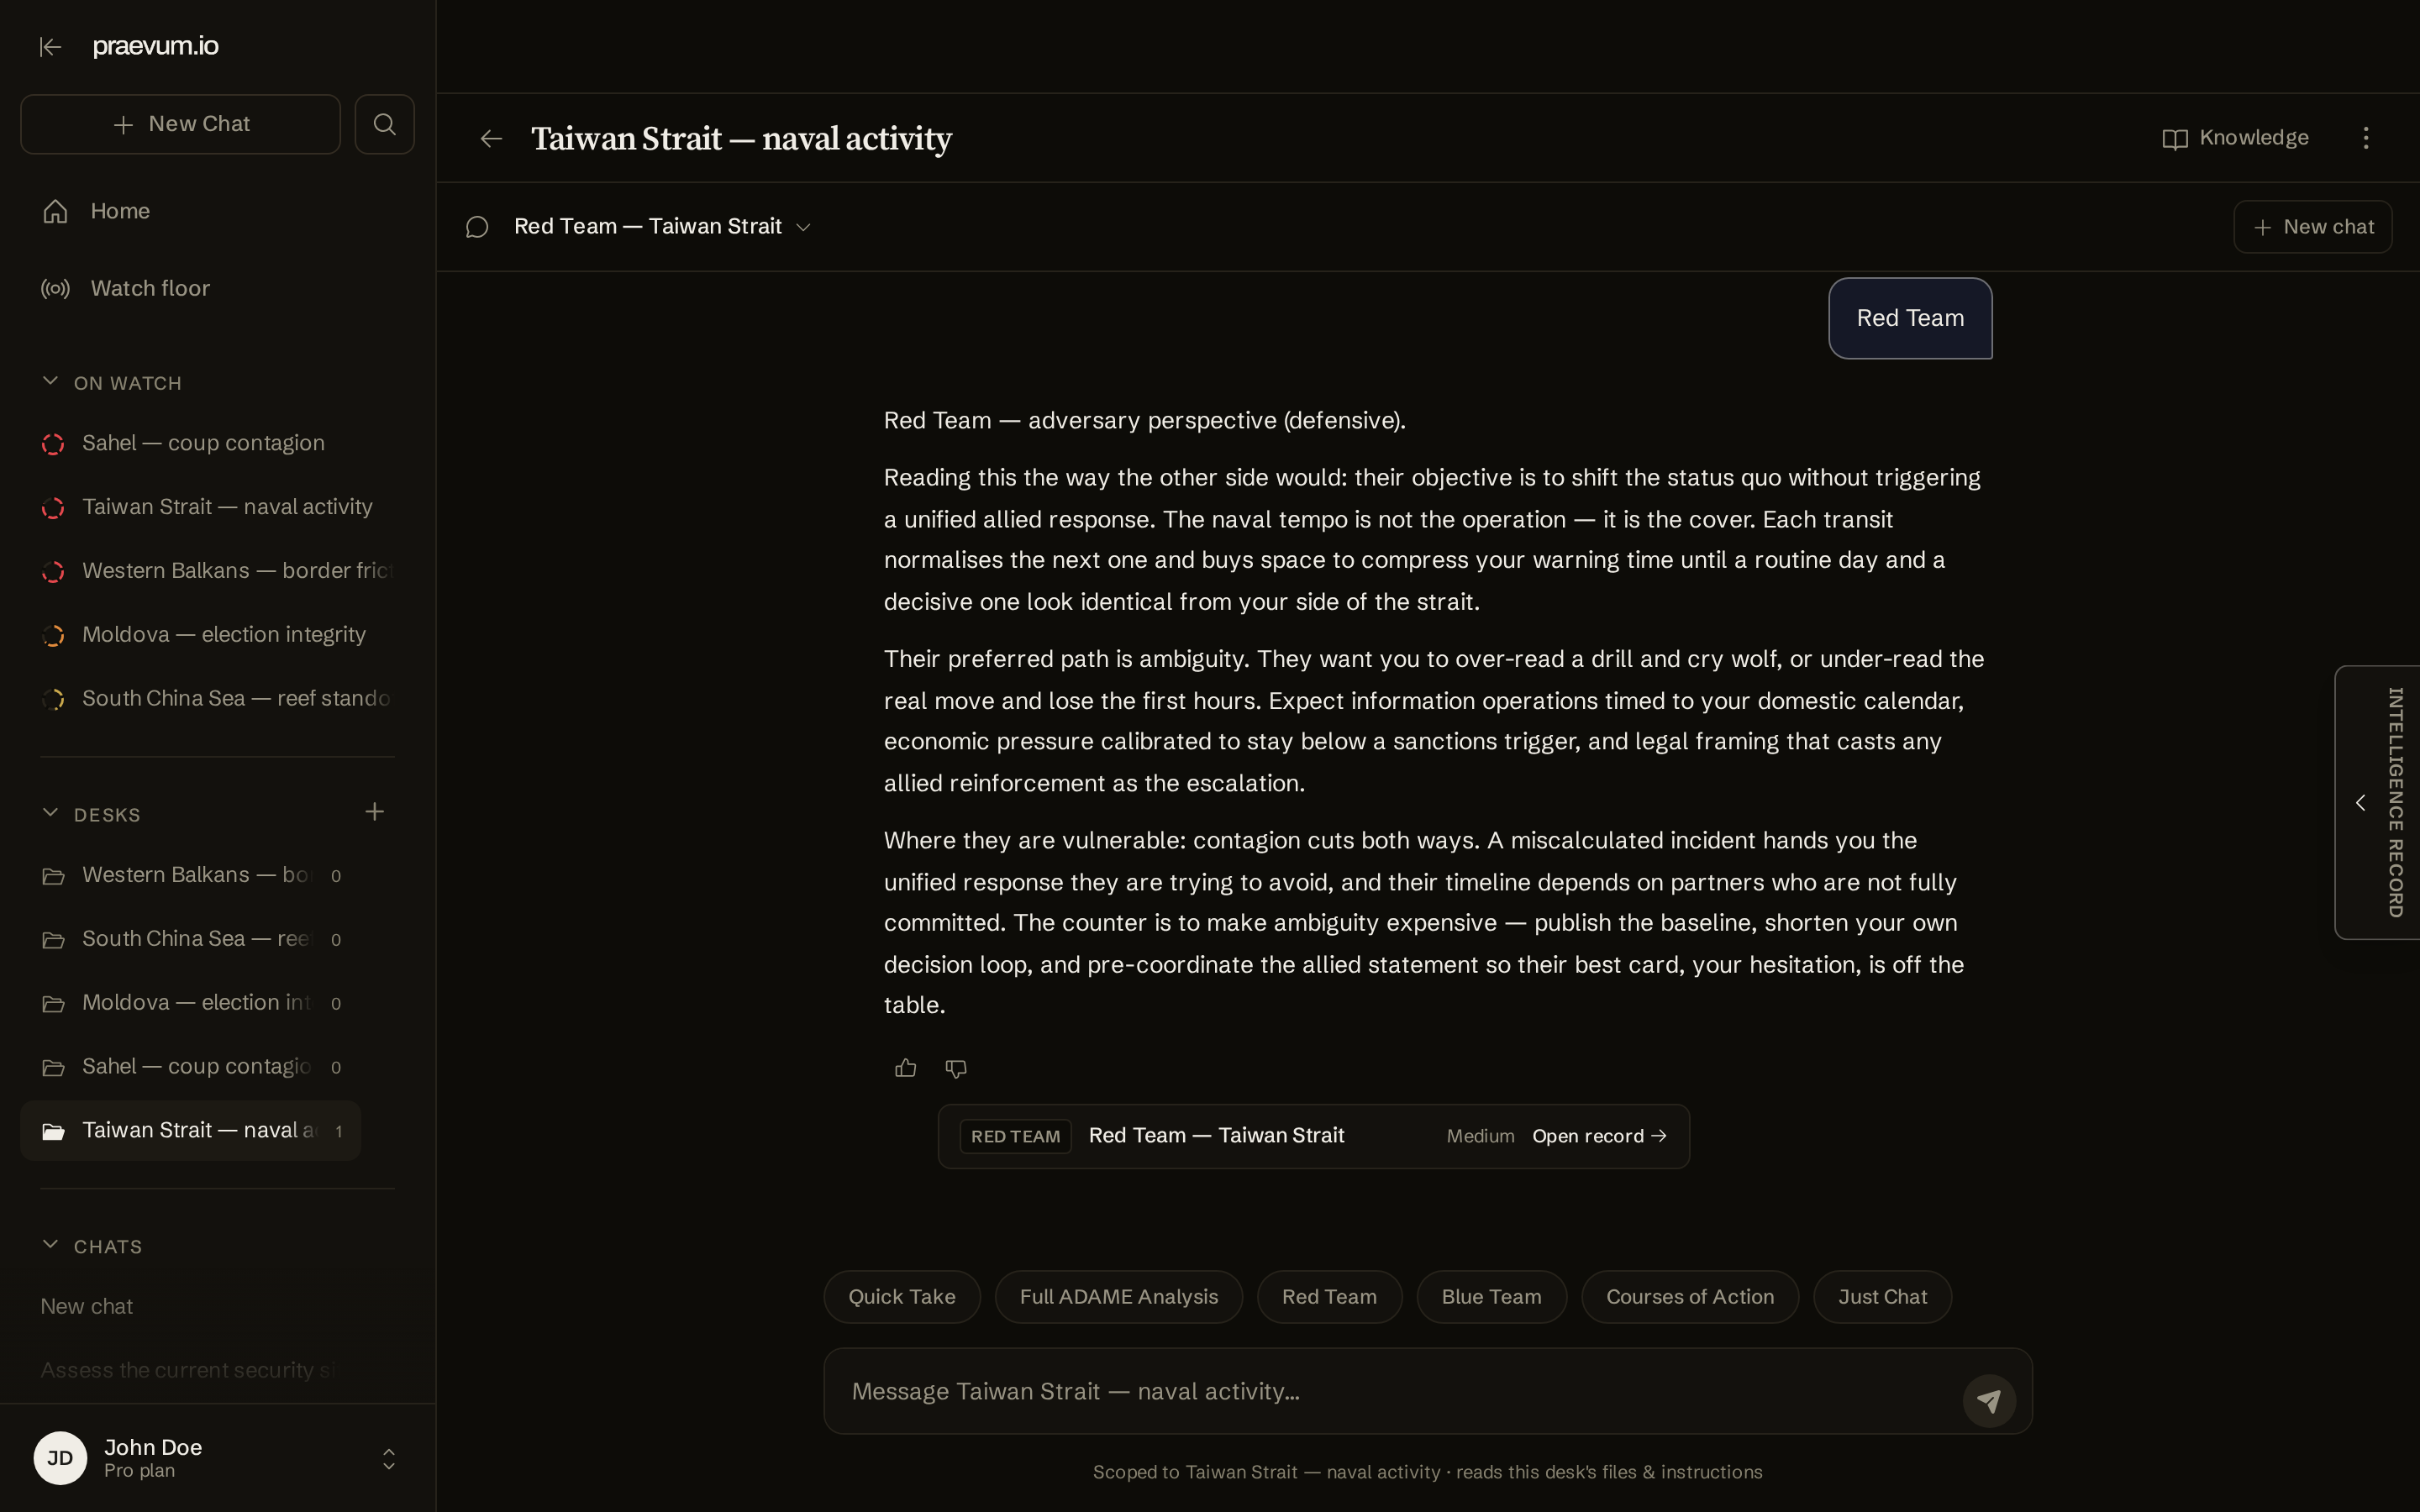2420x1512 pixels.
Task: Collapse the sidebar with the arrow icon
Action: 50,47
